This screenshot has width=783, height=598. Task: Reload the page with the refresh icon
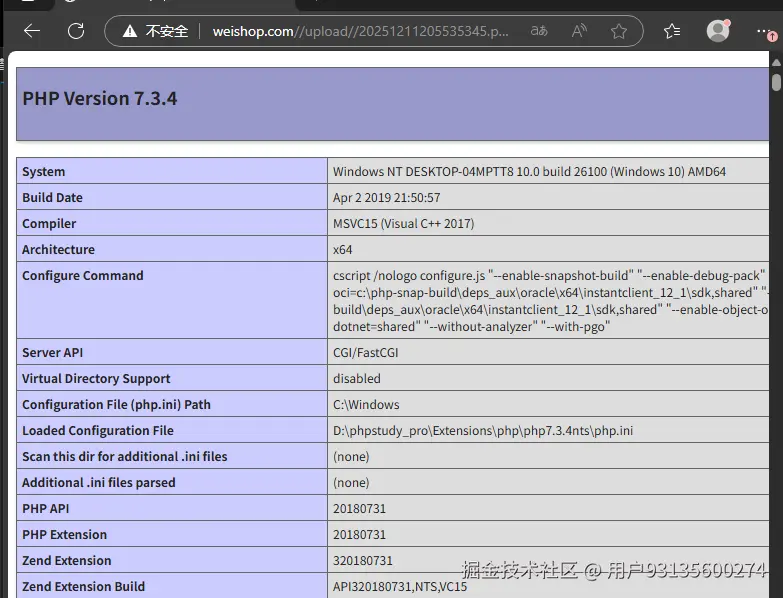pos(76,31)
